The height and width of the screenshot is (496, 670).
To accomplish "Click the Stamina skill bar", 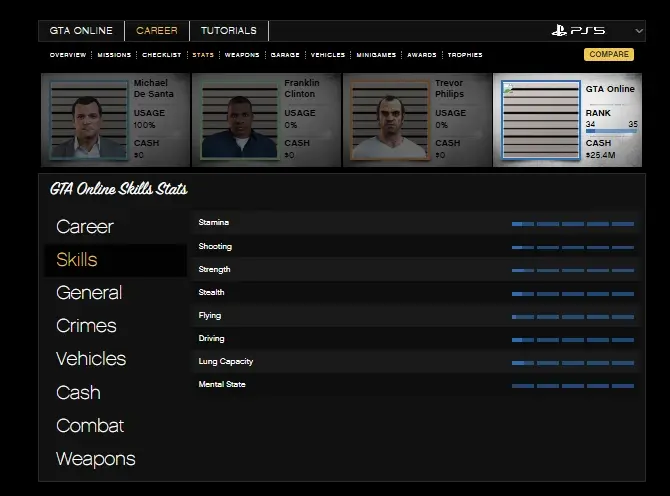I will pyautogui.click(x=573, y=224).
